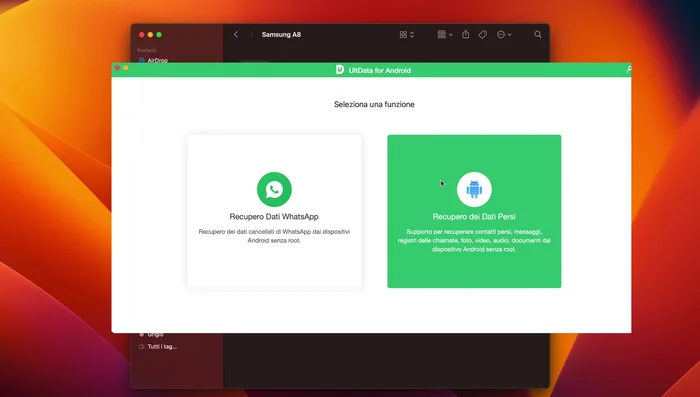Select AirDrop in Finder sidebar
The width and height of the screenshot is (700, 397).
tap(153, 60)
